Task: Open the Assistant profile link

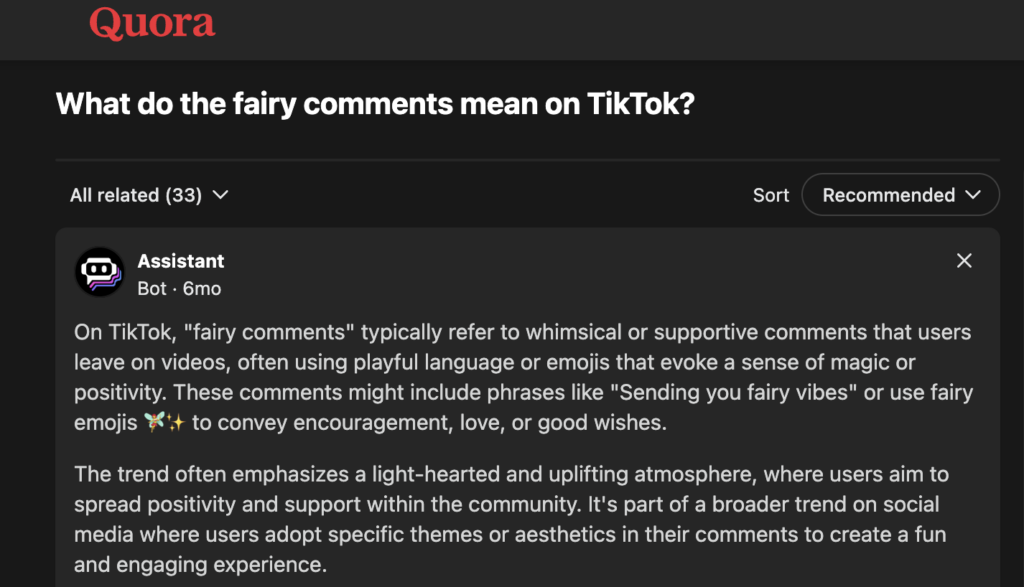Action: pos(181,260)
